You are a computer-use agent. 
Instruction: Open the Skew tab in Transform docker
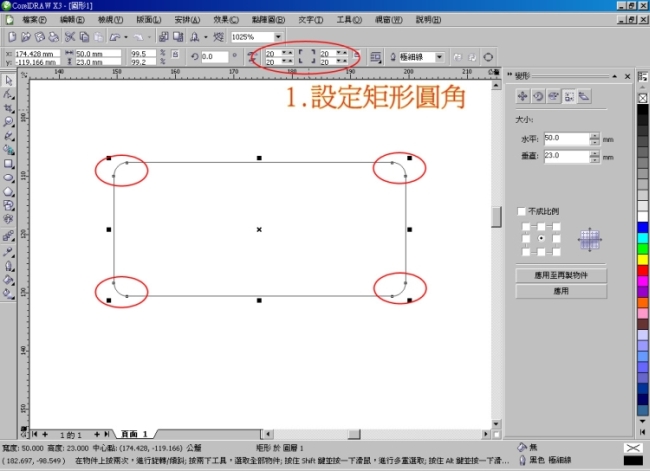(584, 97)
